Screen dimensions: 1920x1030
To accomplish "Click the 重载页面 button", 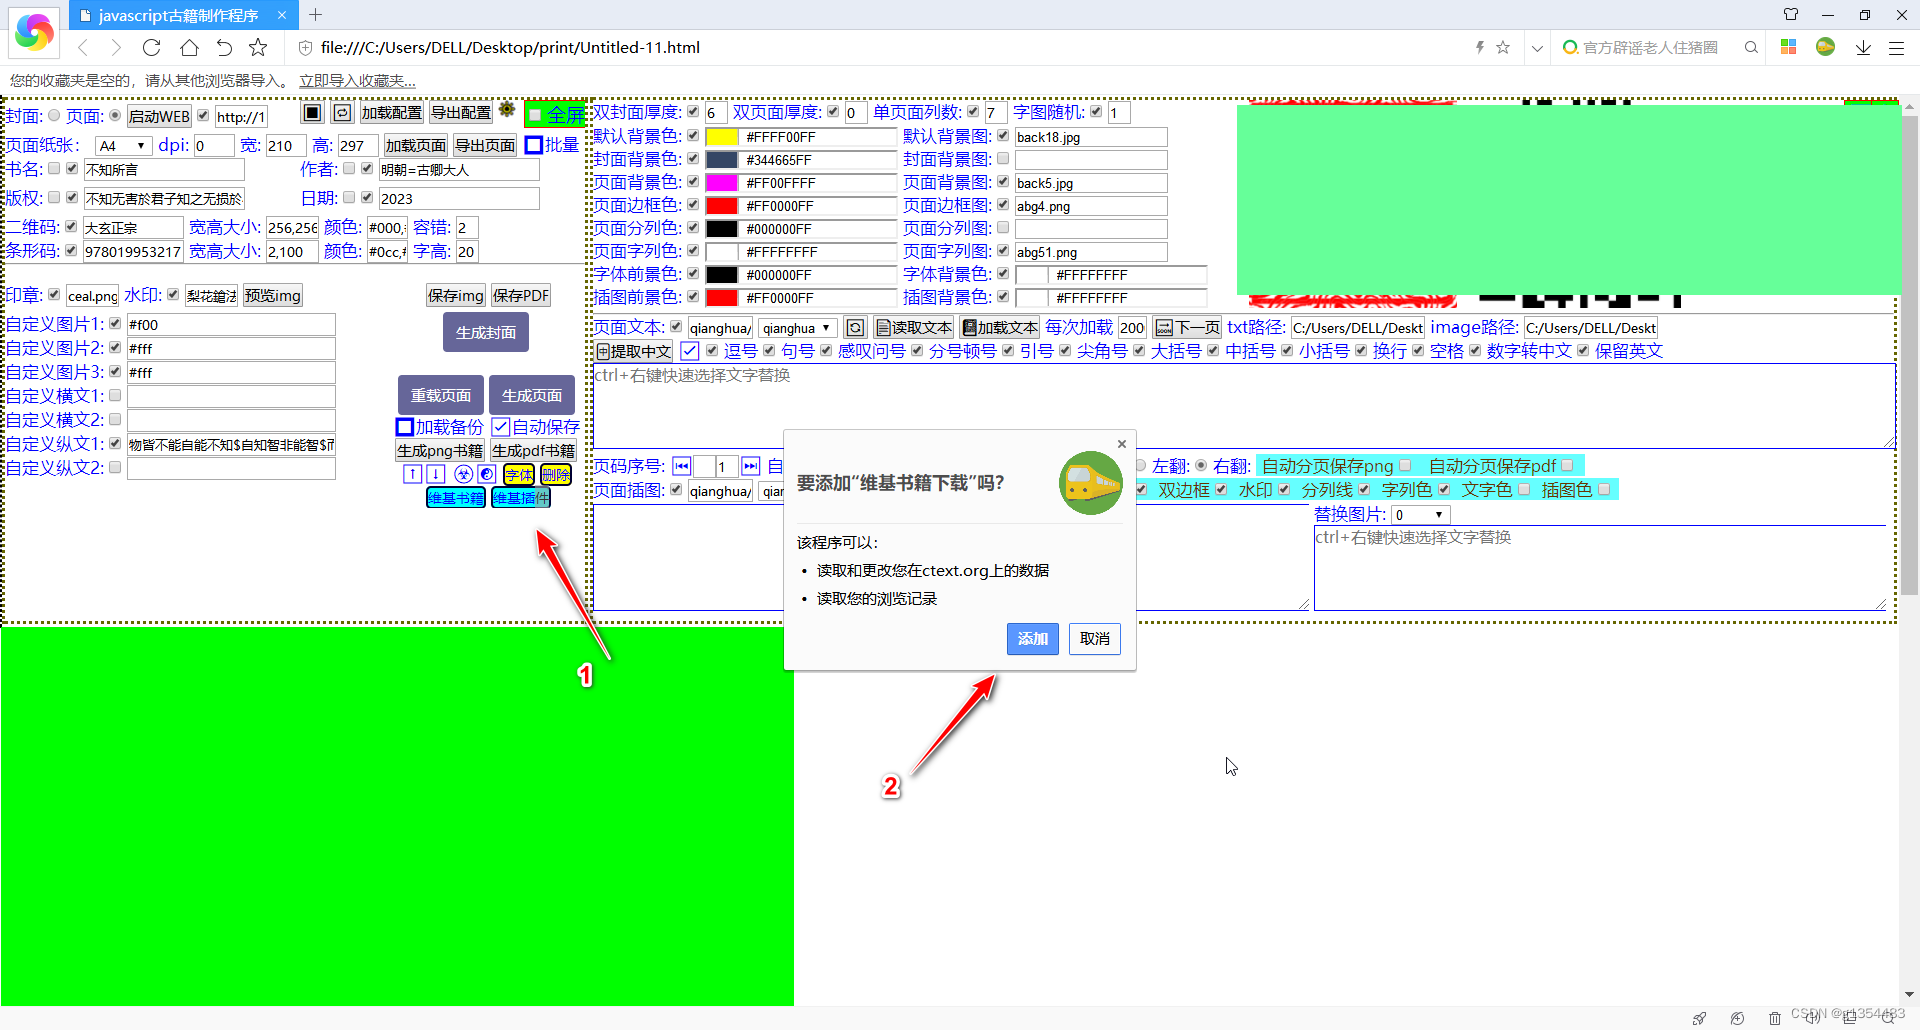I will point(441,396).
